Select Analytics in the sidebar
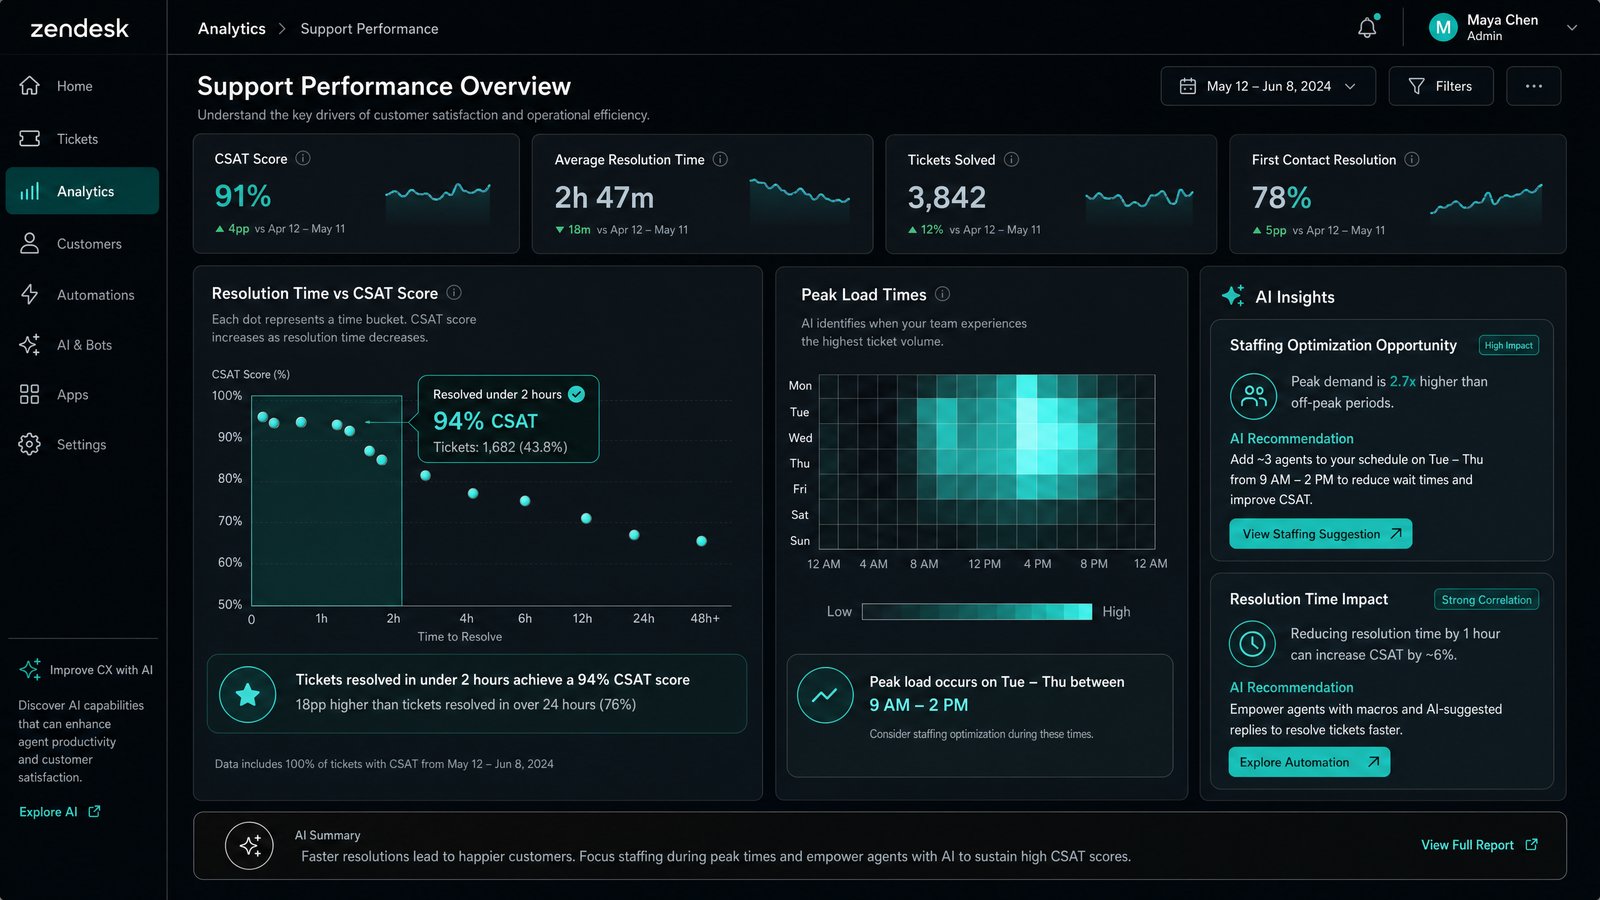The height and width of the screenshot is (900, 1600). (x=82, y=191)
